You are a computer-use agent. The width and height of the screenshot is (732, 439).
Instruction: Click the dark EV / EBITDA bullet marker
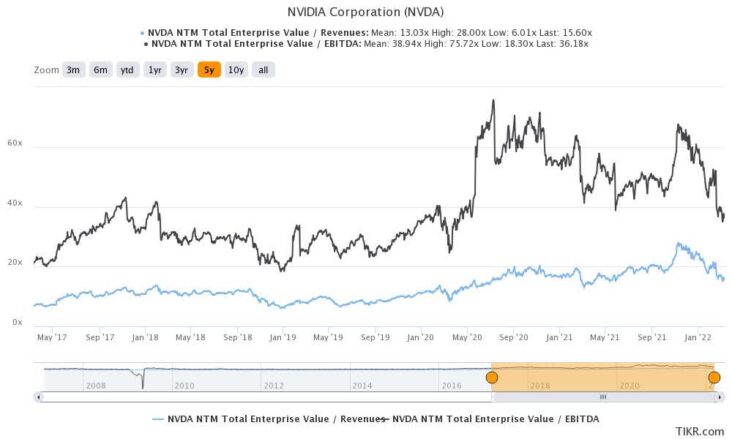[x=143, y=44]
